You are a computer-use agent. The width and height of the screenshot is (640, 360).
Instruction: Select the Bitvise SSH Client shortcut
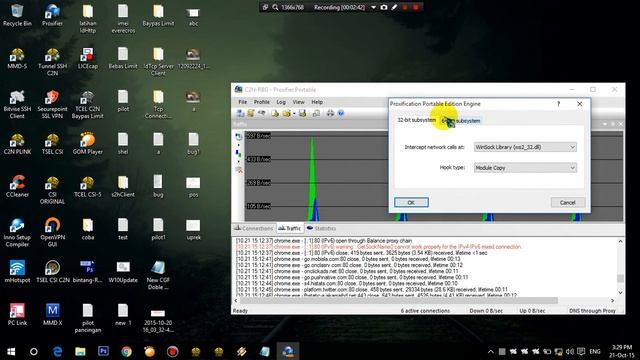[x=17, y=104]
